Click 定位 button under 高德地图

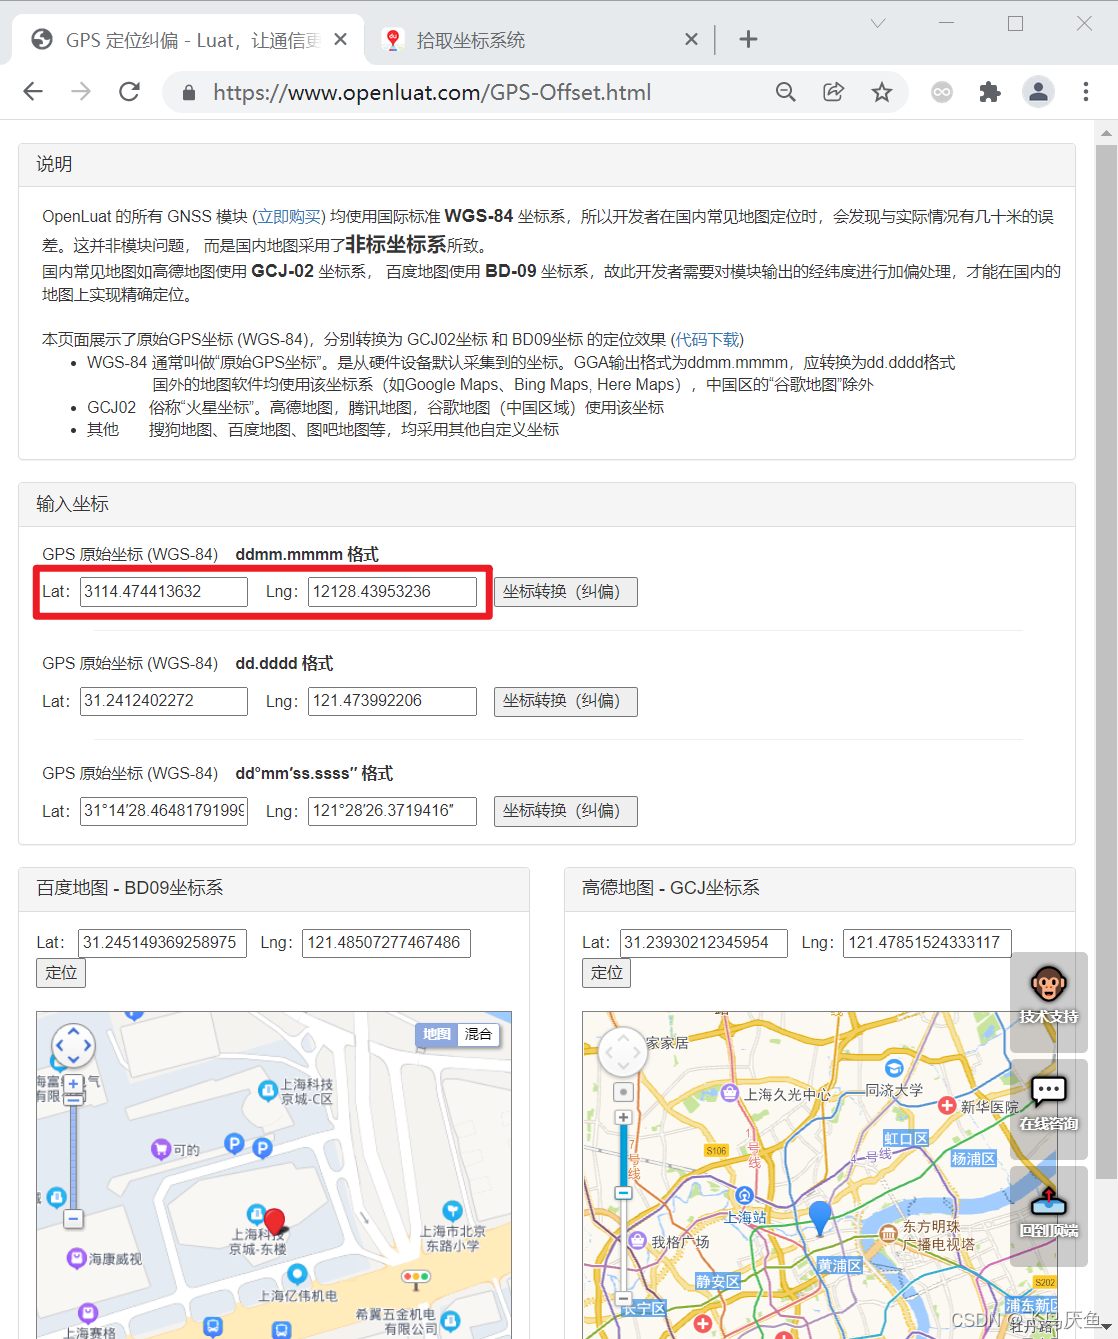pos(607,973)
